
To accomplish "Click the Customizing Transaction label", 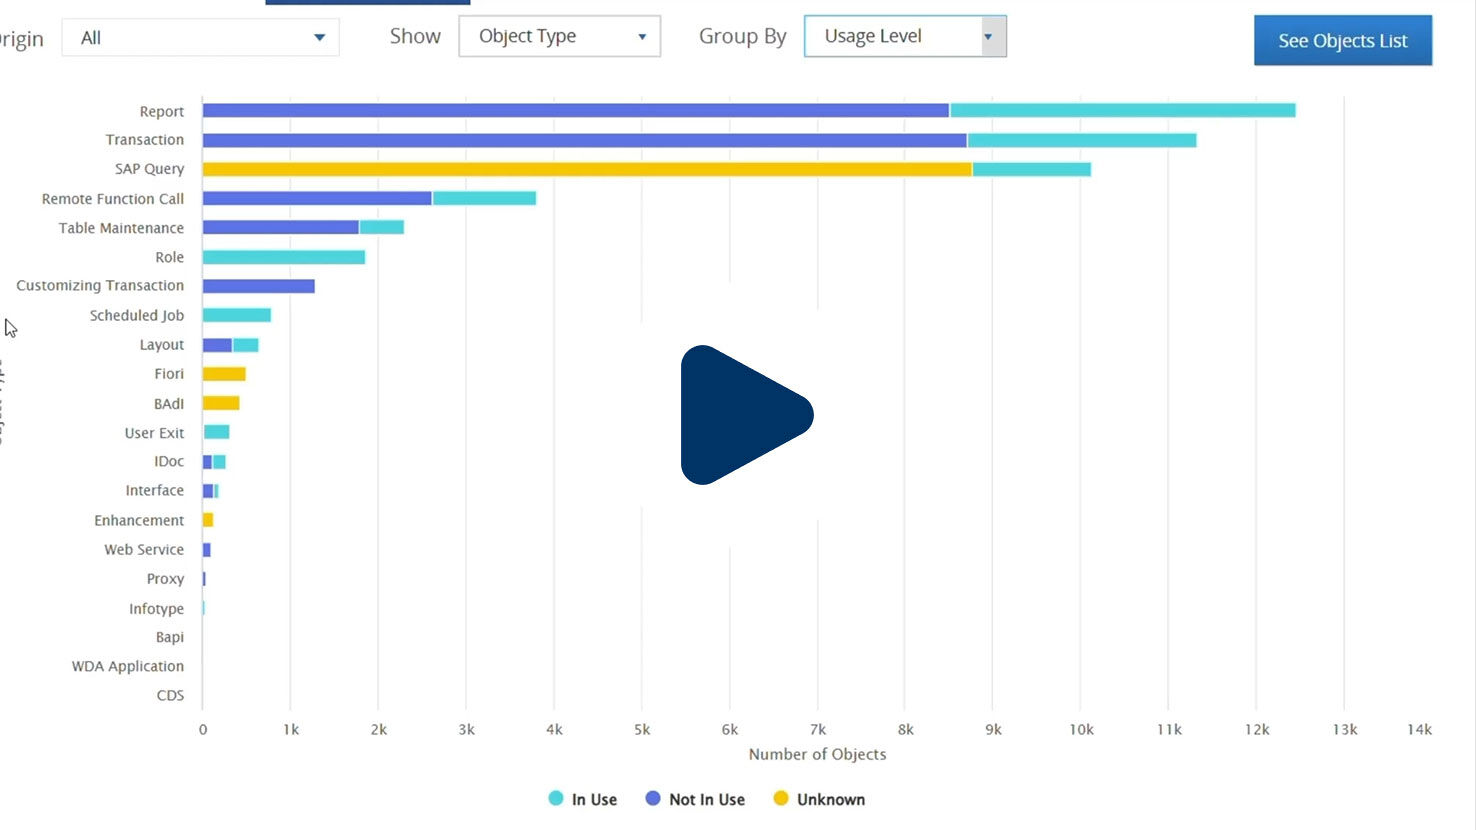I will point(100,286).
